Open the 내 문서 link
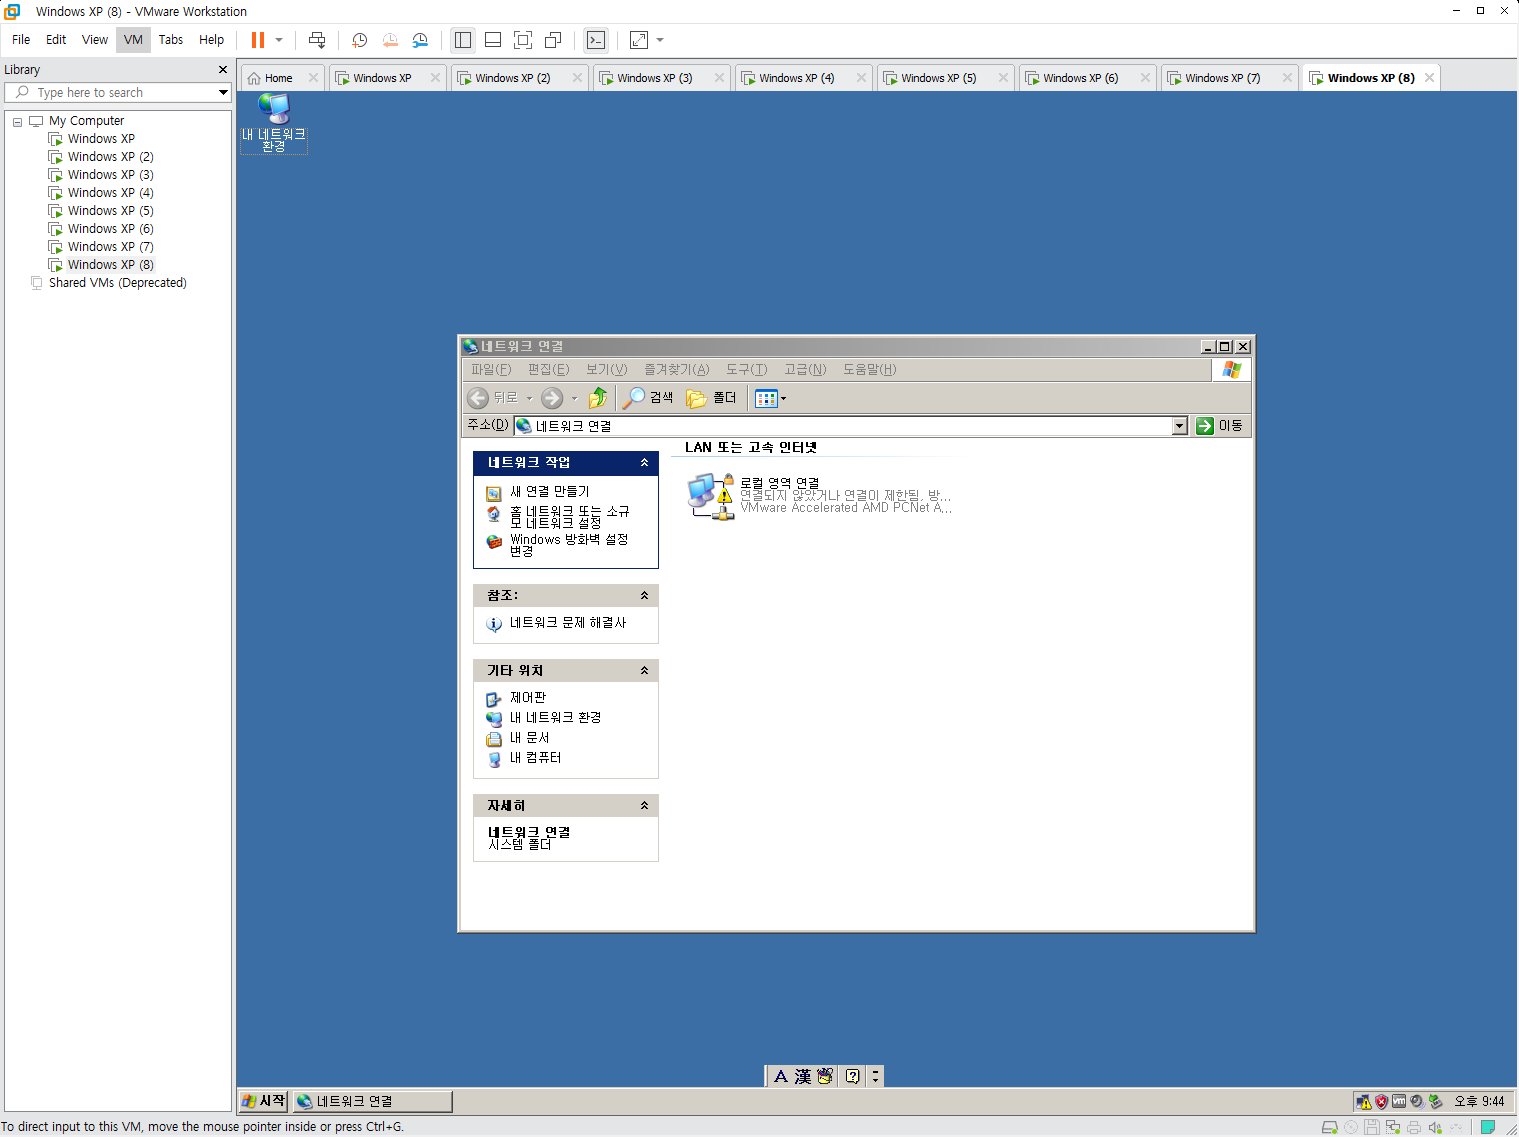Viewport: 1519px width, 1137px height. 529,738
